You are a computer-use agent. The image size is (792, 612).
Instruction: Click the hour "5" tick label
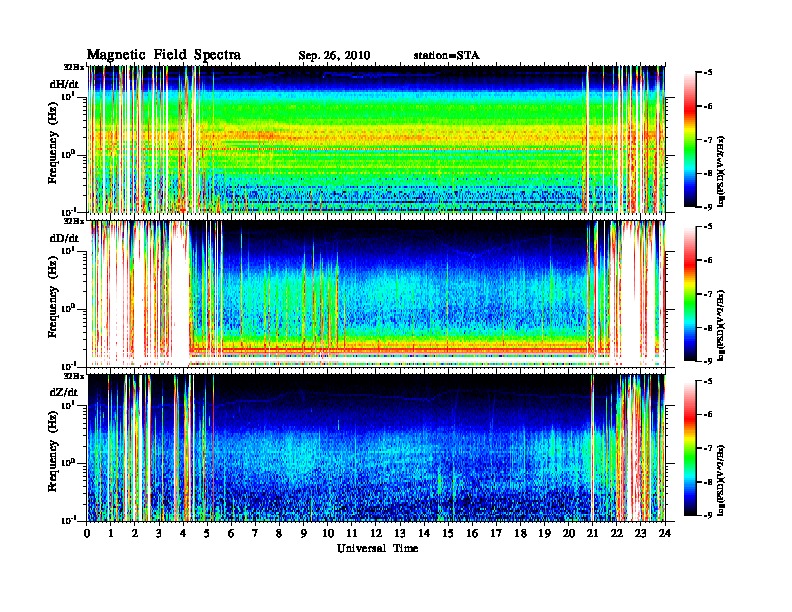click(207, 533)
